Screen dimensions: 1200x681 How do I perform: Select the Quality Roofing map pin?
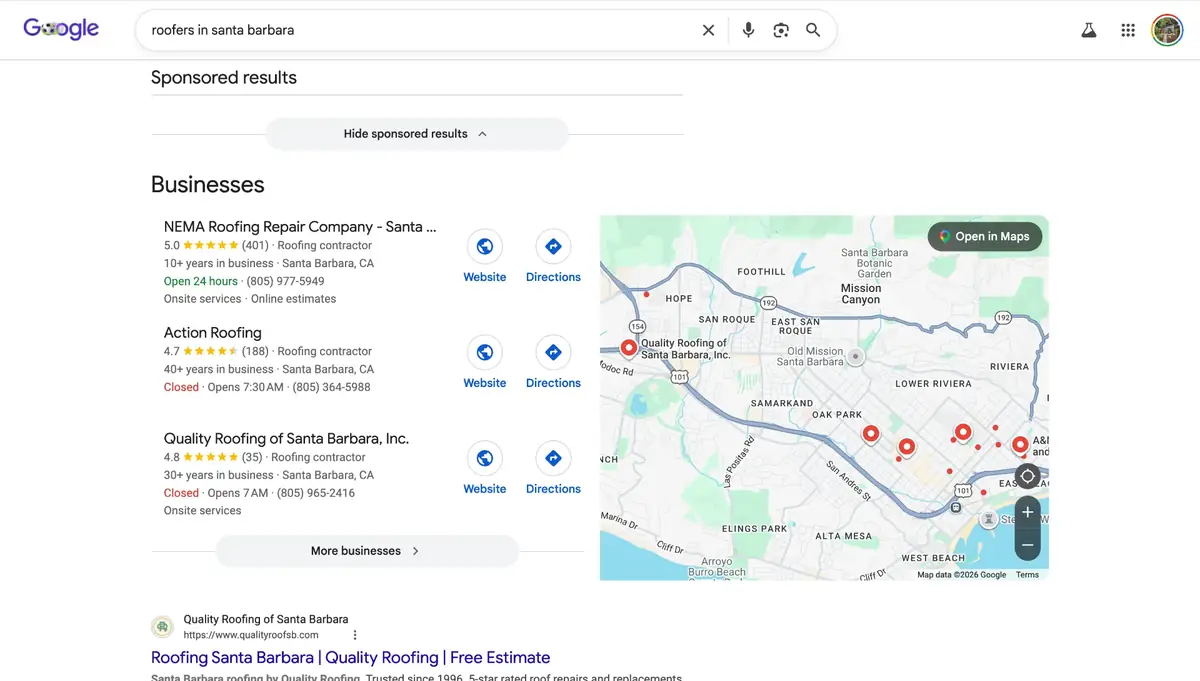pyautogui.click(x=629, y=348)
